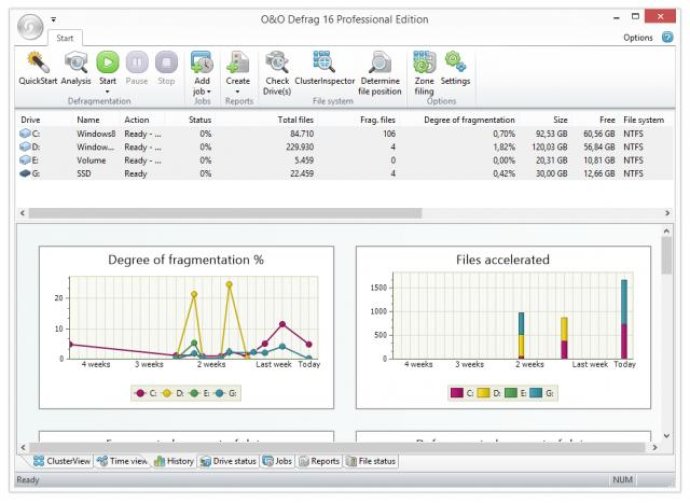Open Settings gear icon in ribbon
Image resolution: width=690 pixels, height=503 pixels.
(455, 61)
